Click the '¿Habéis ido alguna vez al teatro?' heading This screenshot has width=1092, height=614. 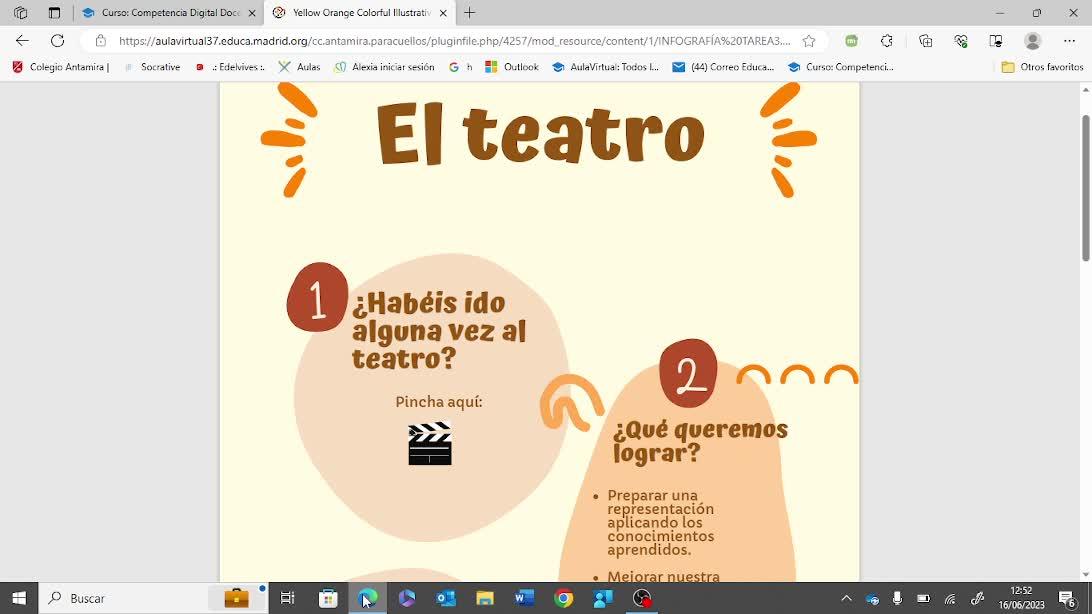click(439, 331)
